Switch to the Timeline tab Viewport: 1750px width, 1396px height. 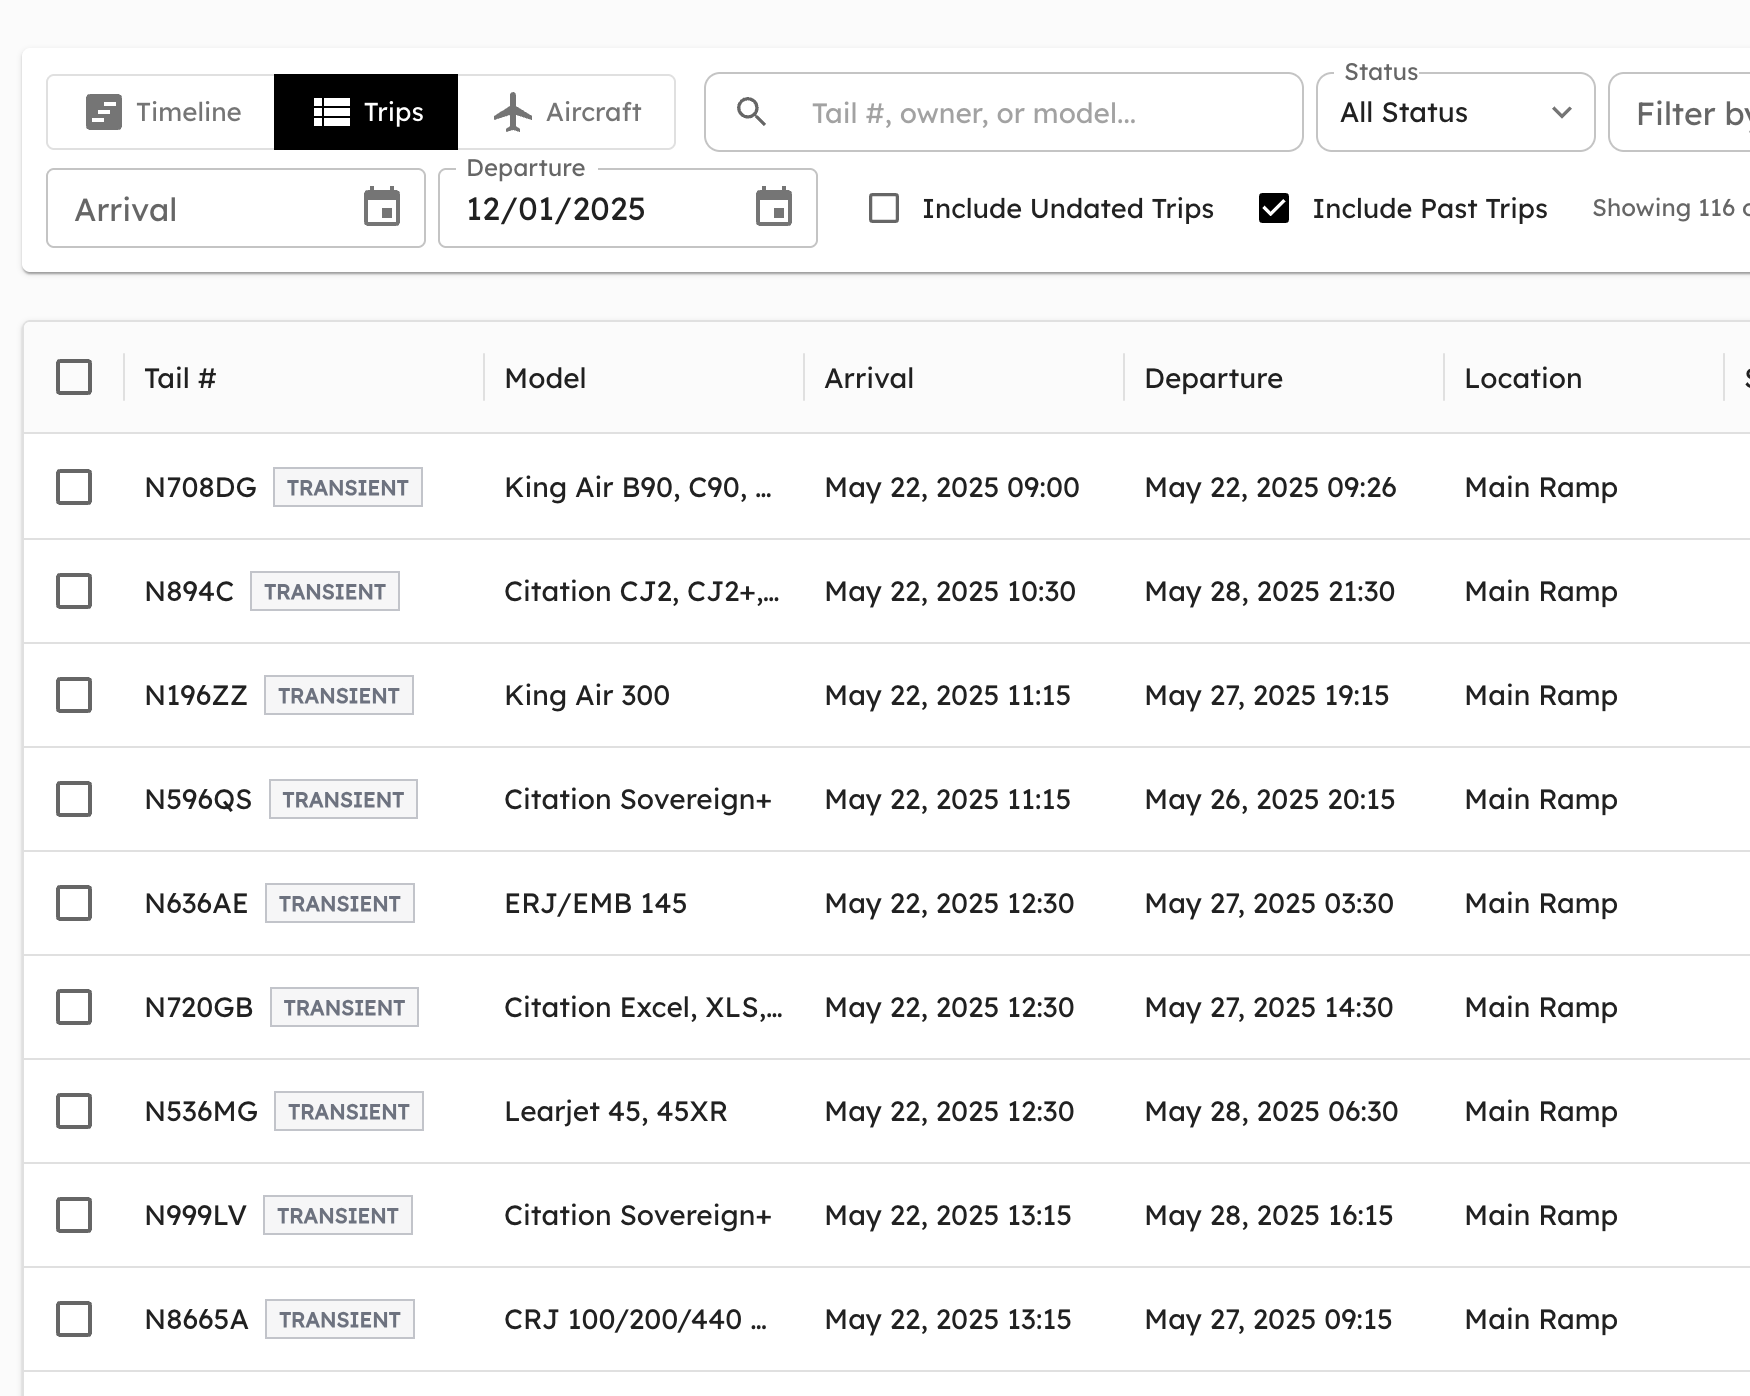click(x=161, y=112)
